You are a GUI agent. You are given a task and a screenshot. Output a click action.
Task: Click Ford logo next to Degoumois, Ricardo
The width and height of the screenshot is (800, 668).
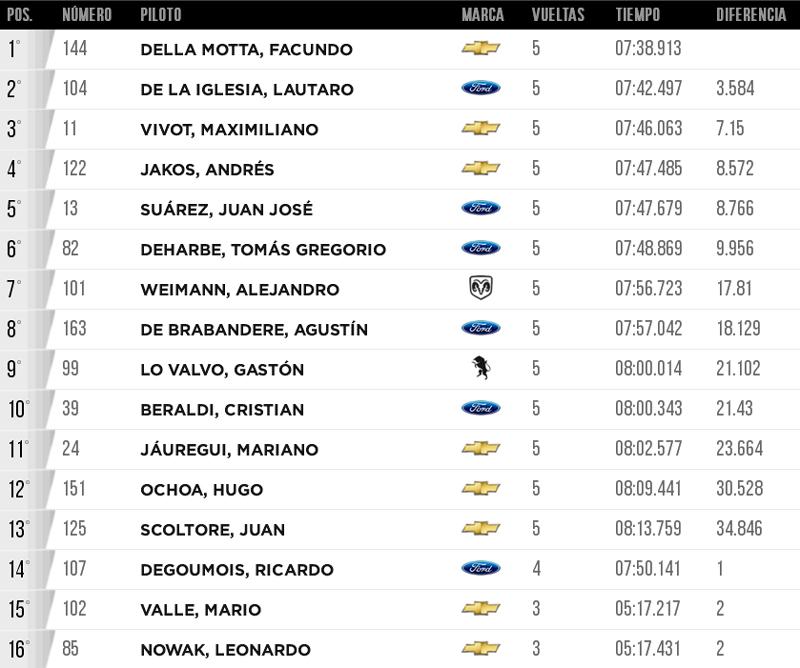pyautogui.click(x=481, y=568)
